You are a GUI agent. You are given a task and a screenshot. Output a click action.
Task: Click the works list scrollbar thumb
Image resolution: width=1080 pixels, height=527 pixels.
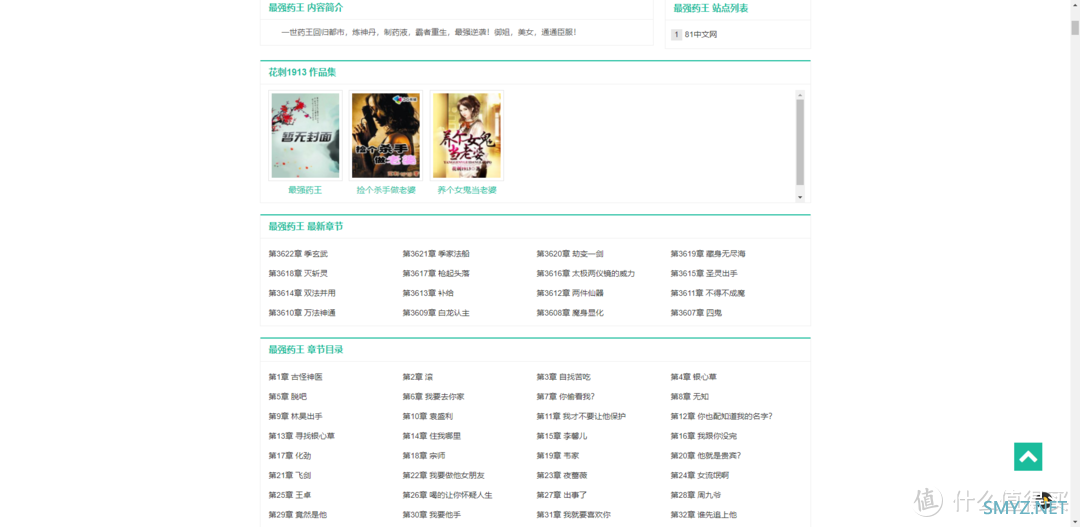pyautogui.click(x=800, y=142)
